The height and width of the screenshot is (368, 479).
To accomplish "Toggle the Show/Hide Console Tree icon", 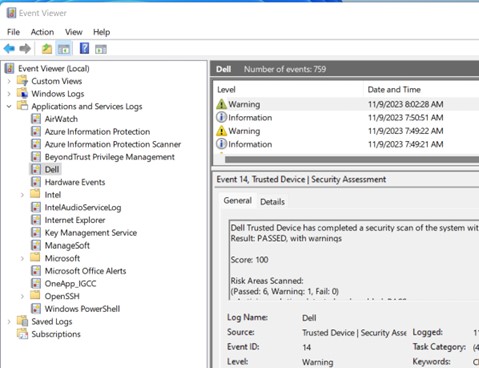I will pyautogui.click(x=64, y=49).
